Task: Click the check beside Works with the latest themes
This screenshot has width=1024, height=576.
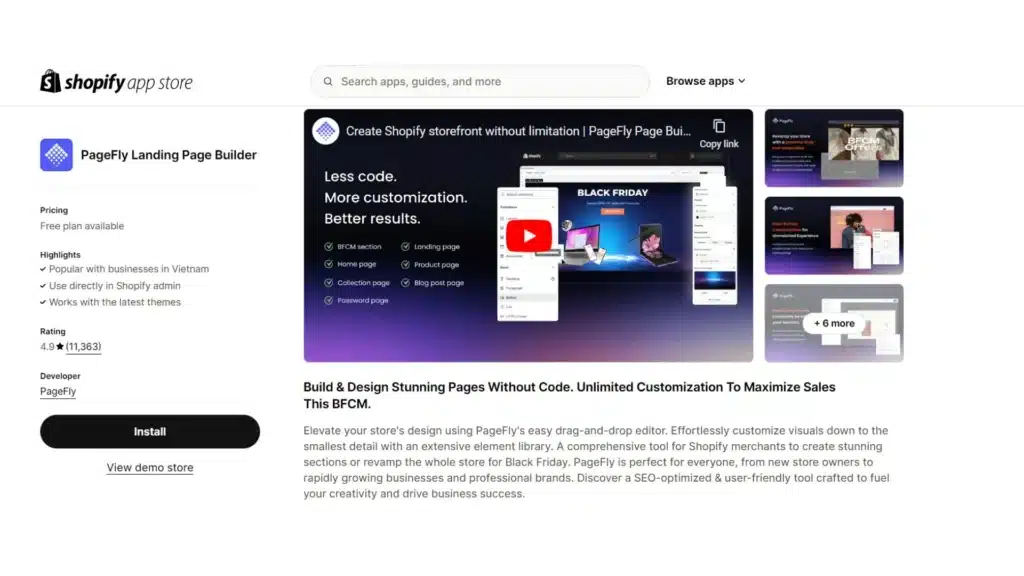Action: click(x=44, y=303)
